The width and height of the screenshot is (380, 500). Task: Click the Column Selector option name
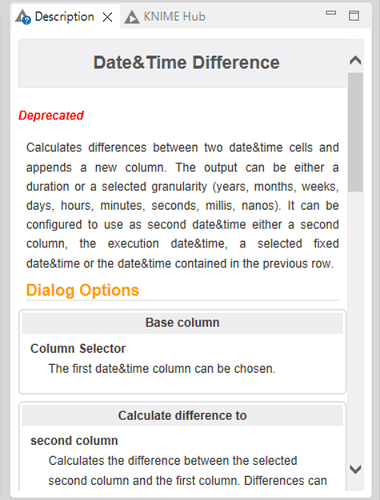[78, 349]
